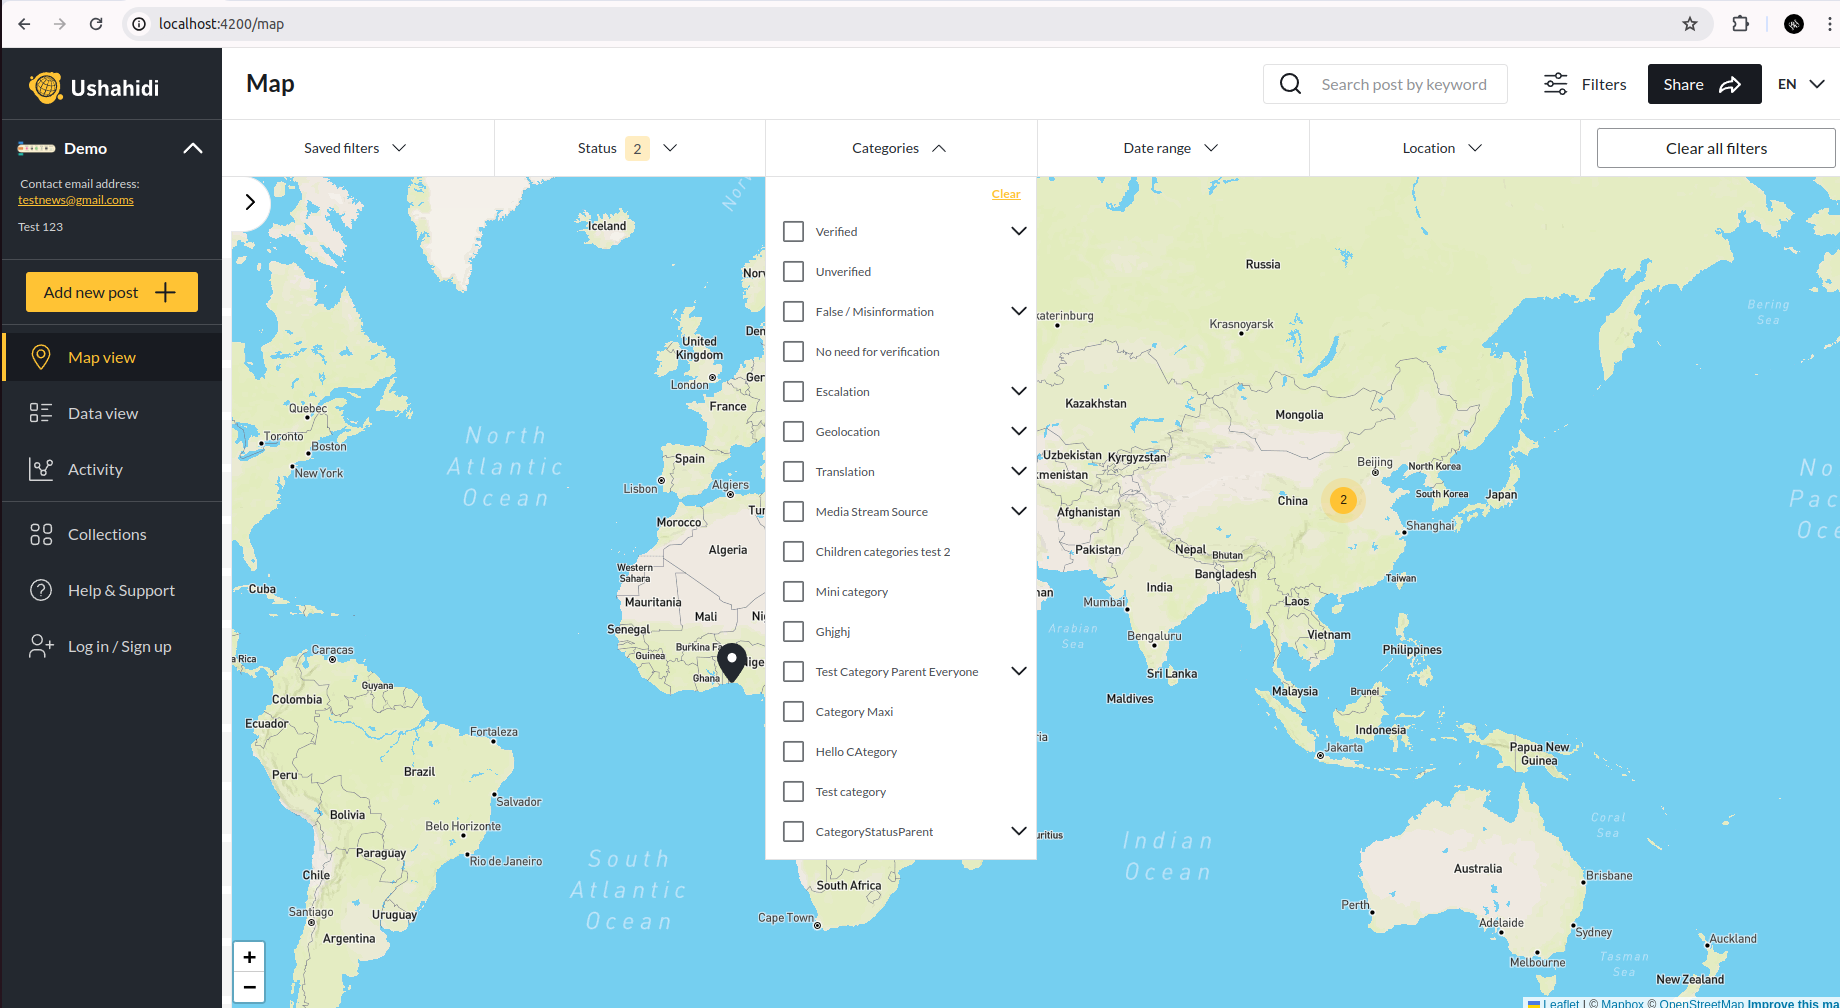Open Log in / Sign up
Image resolution: width=1840 pixels, height=1008 pixels.
pos(112,646)
